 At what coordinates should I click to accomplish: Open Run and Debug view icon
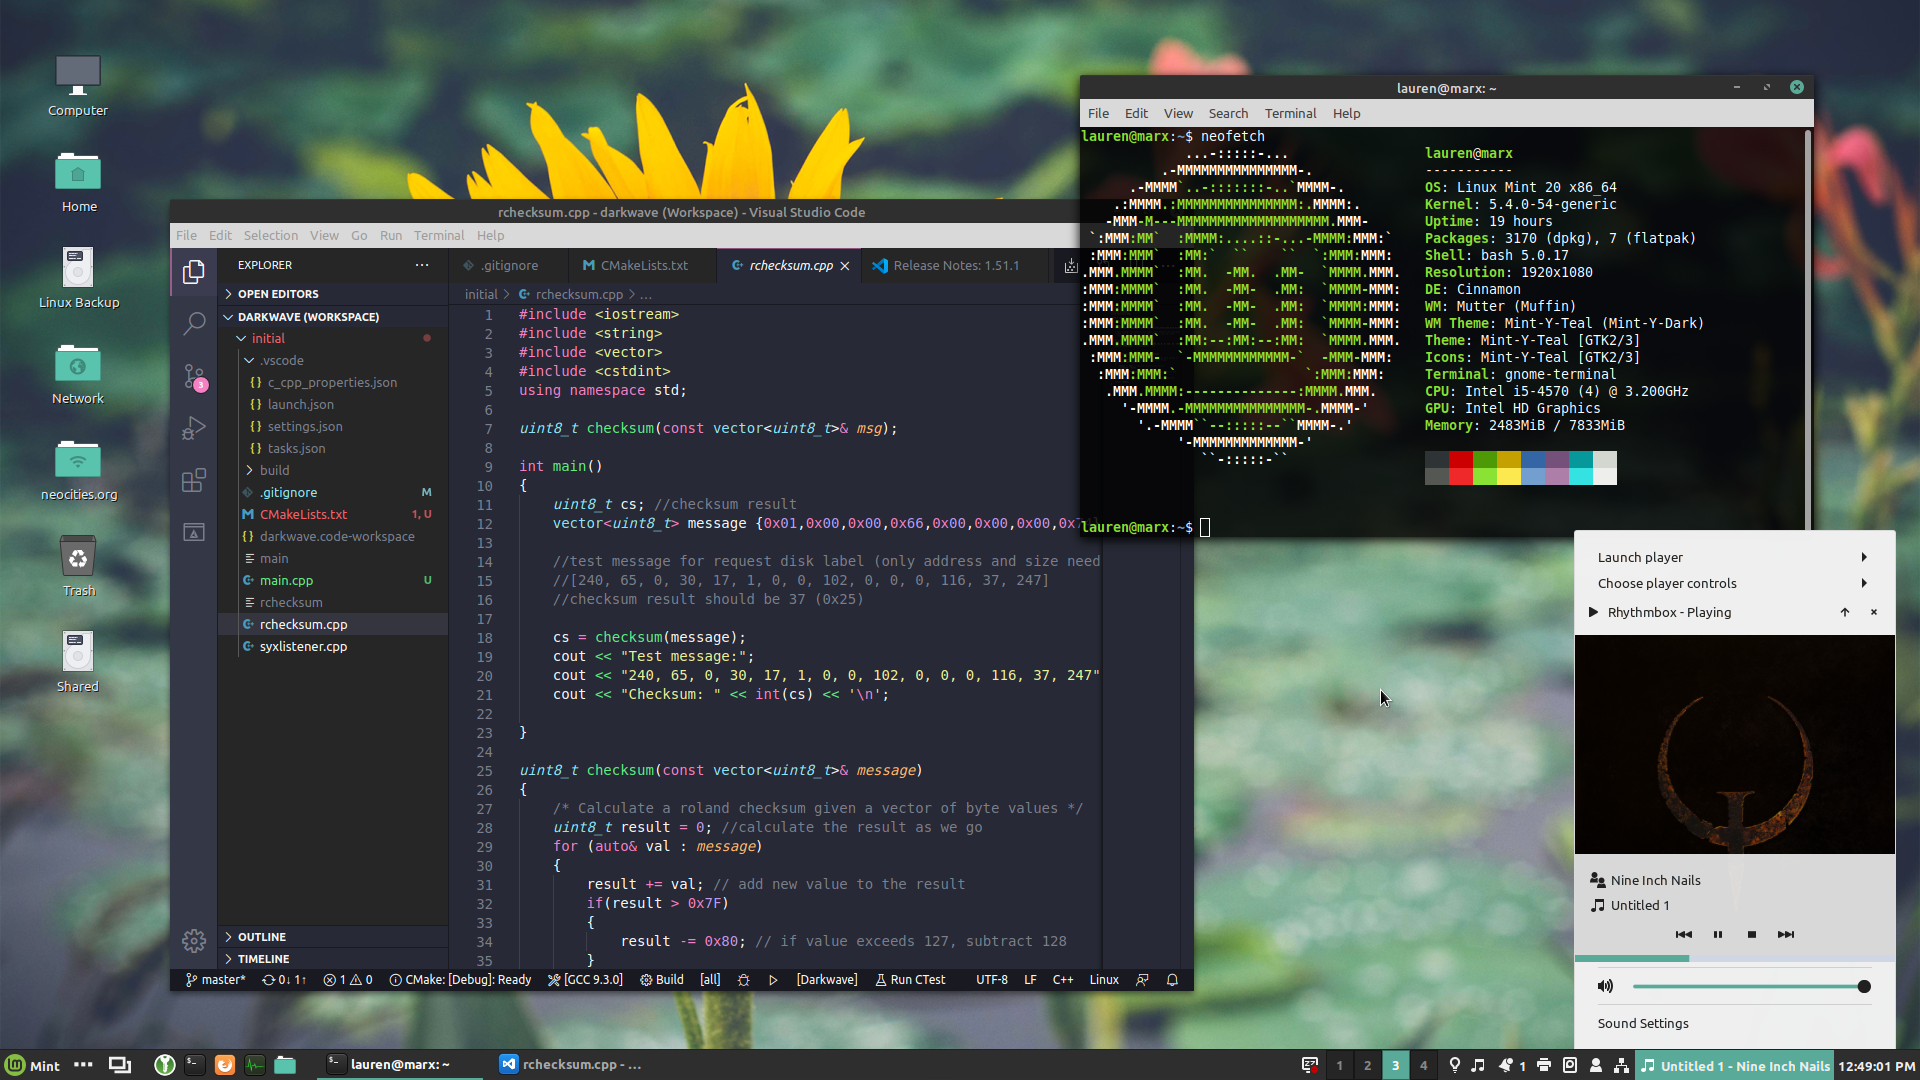coord(194,428)
